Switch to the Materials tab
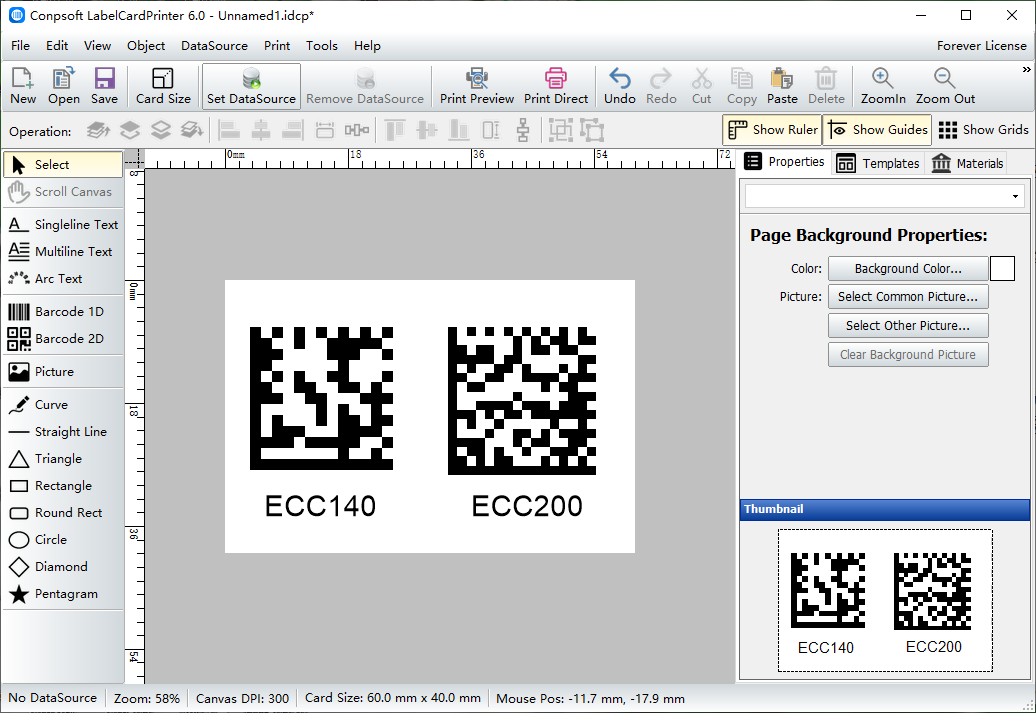The image size is (1036, 713). 967,163
